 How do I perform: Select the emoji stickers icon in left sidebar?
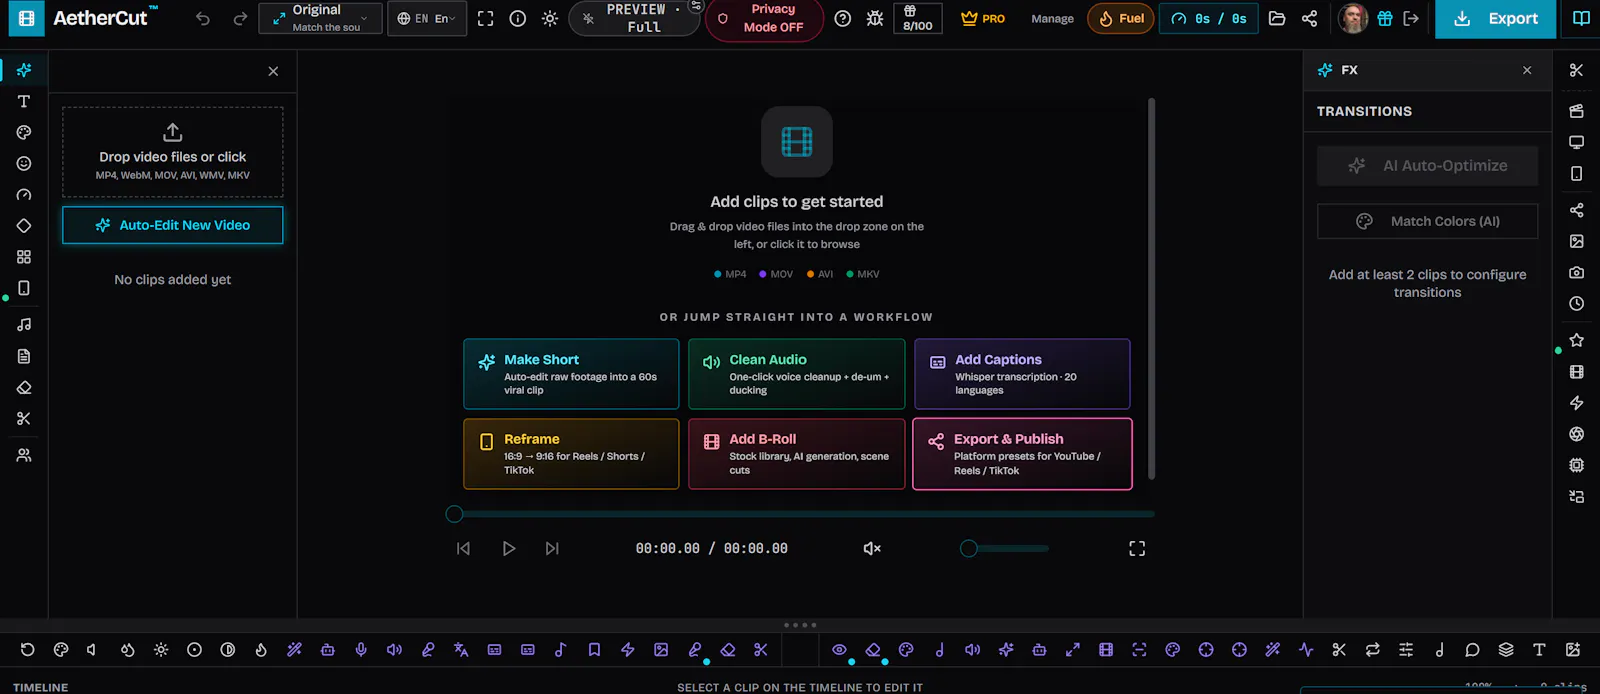click(24, 163)
